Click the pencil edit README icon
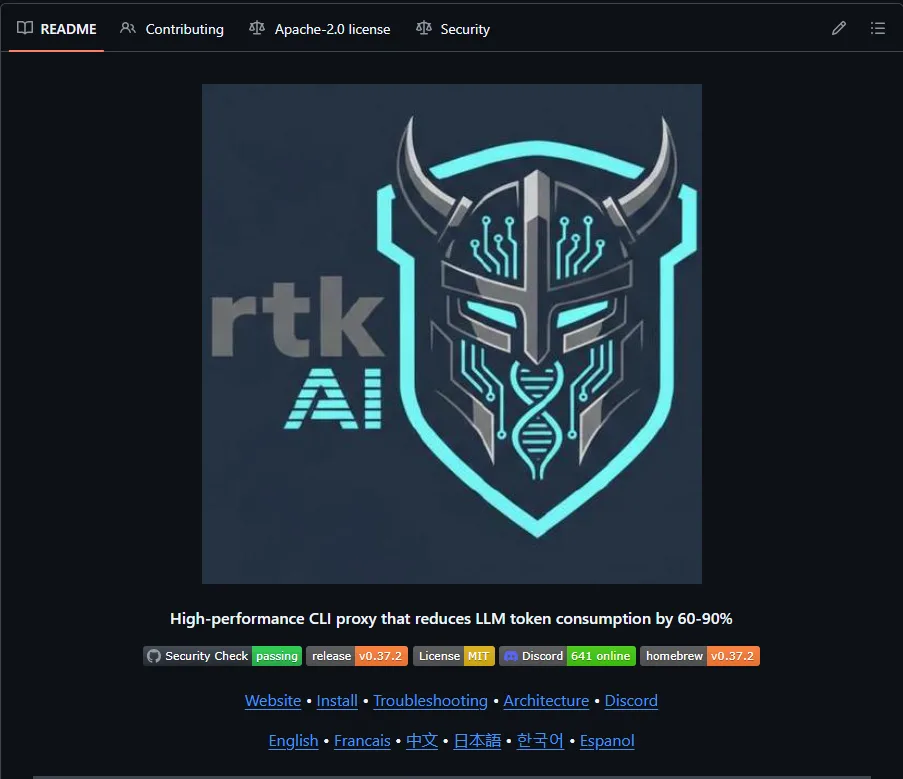 coord(839,29)
